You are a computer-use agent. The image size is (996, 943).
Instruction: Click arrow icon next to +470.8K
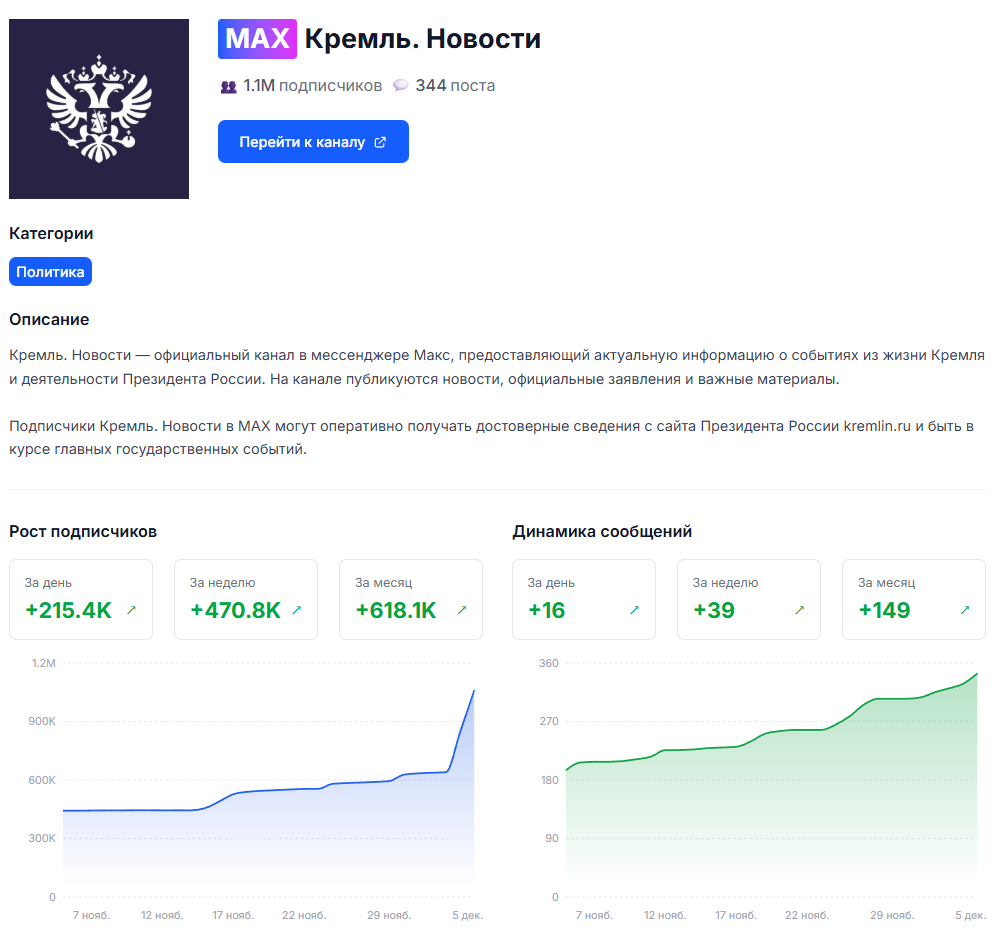[x=296, y=610]
